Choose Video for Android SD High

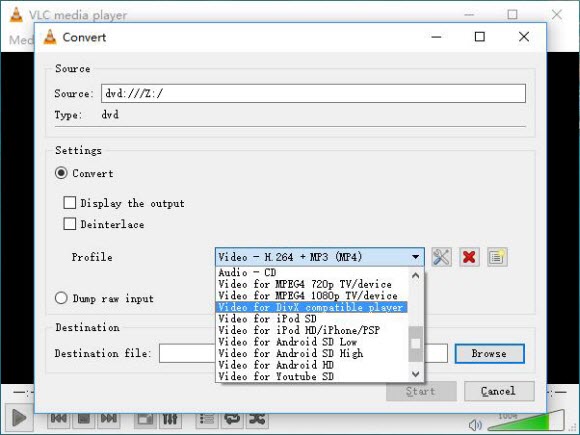[311, 353]
